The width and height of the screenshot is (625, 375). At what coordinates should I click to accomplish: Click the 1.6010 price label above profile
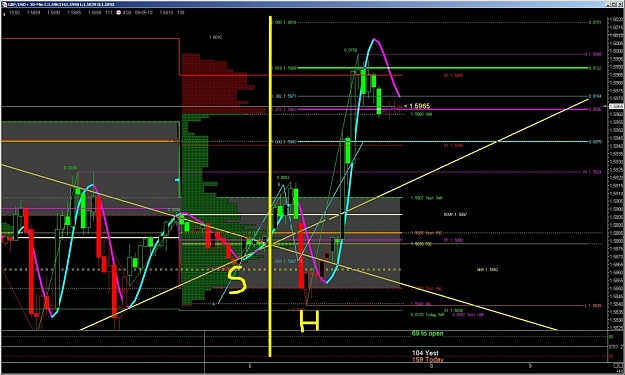(215, 37)
